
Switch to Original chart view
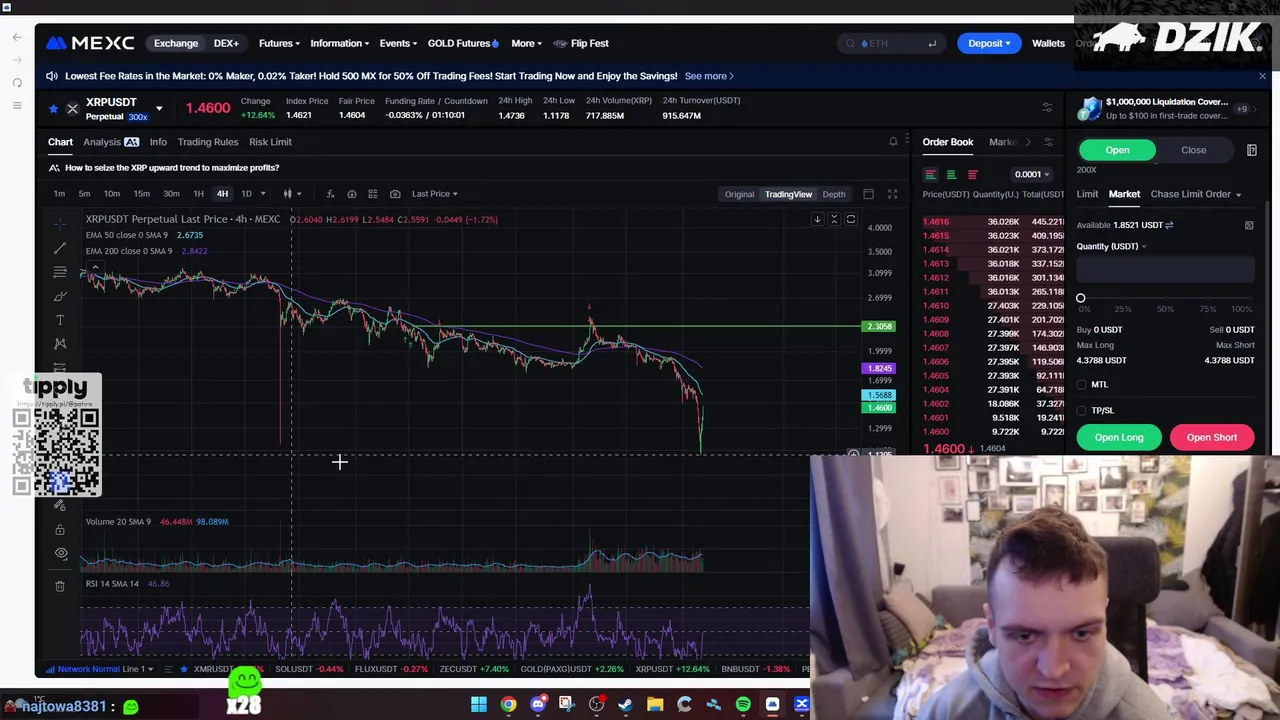[x=739, y=194]
